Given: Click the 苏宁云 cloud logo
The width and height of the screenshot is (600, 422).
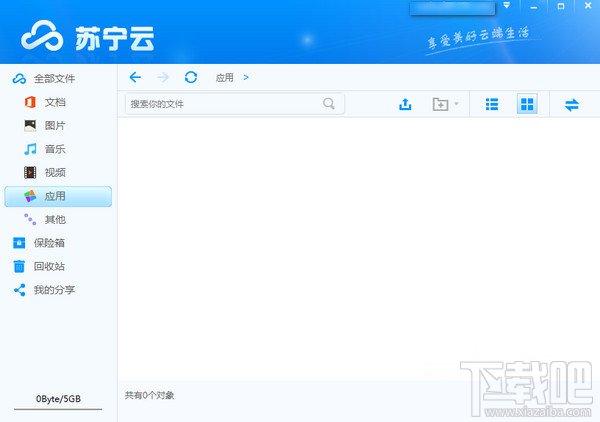Looking at the screenshot, I should (42, 36).
